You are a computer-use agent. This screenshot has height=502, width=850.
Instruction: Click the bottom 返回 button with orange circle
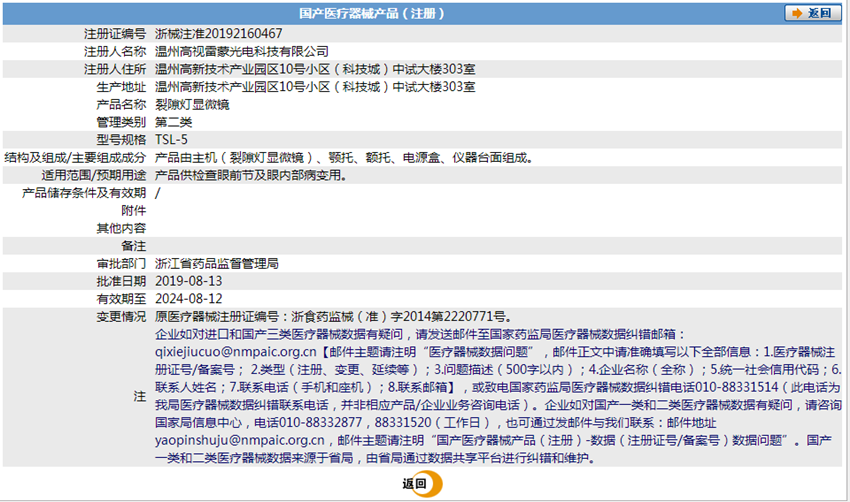[x=422, y=484]
